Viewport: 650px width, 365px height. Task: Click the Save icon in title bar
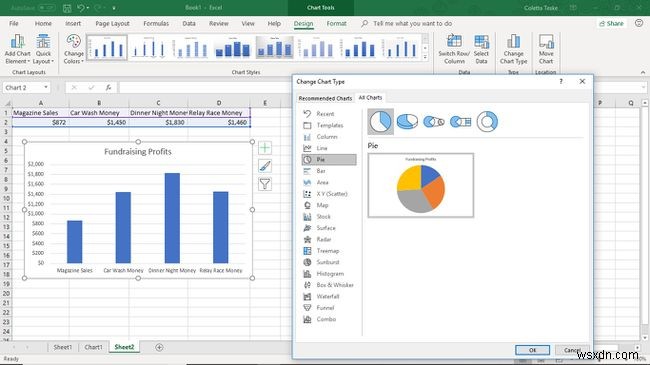[67, 8]
